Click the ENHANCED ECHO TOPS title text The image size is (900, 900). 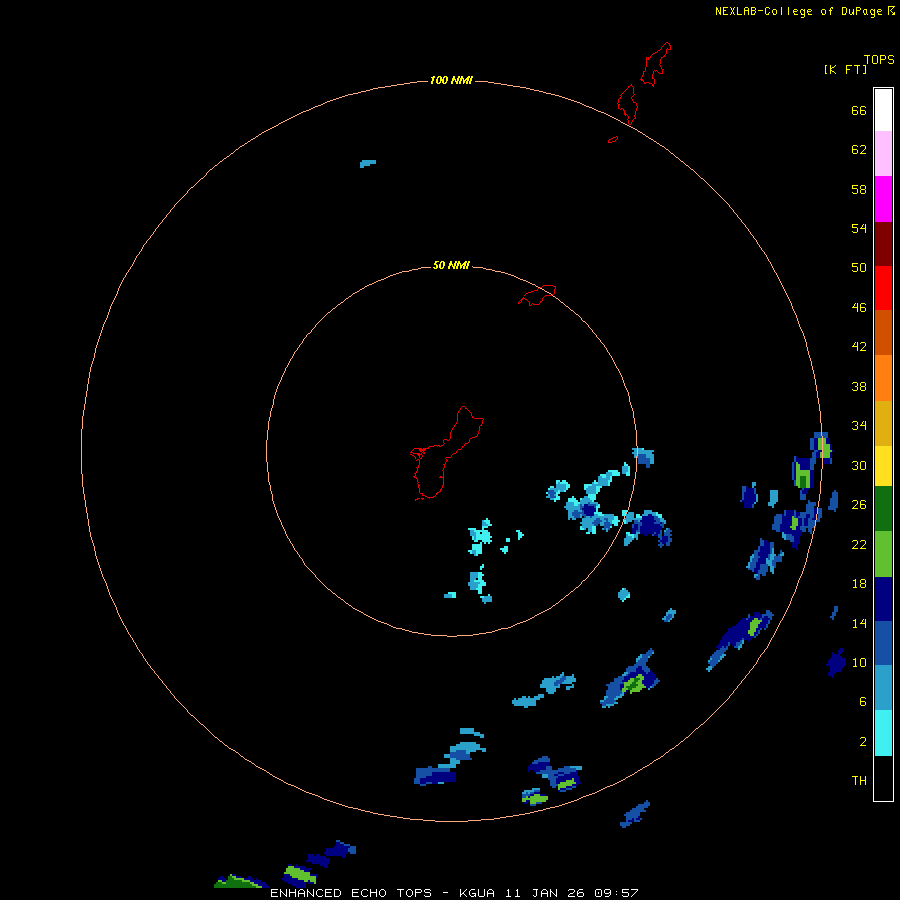[351, 893]
